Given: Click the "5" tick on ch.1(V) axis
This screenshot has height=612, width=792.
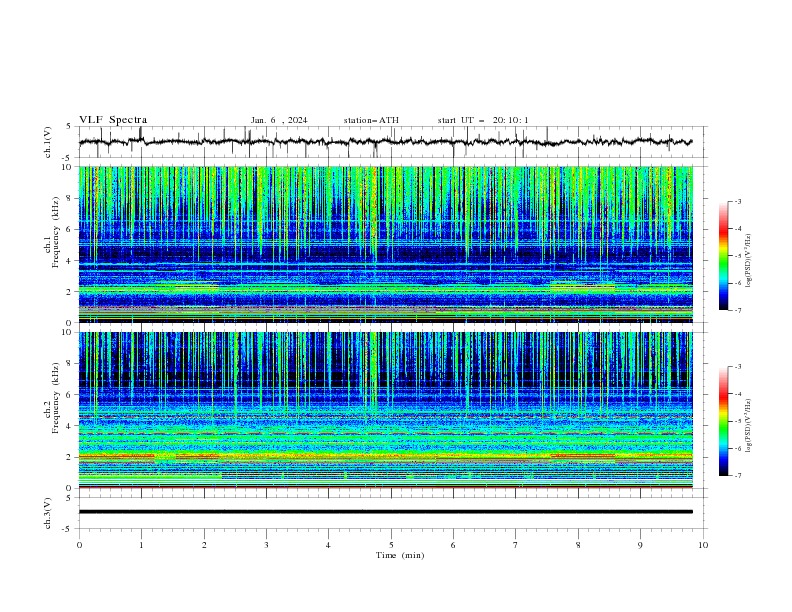Looking at the screenshot, I should click(70, 127).
